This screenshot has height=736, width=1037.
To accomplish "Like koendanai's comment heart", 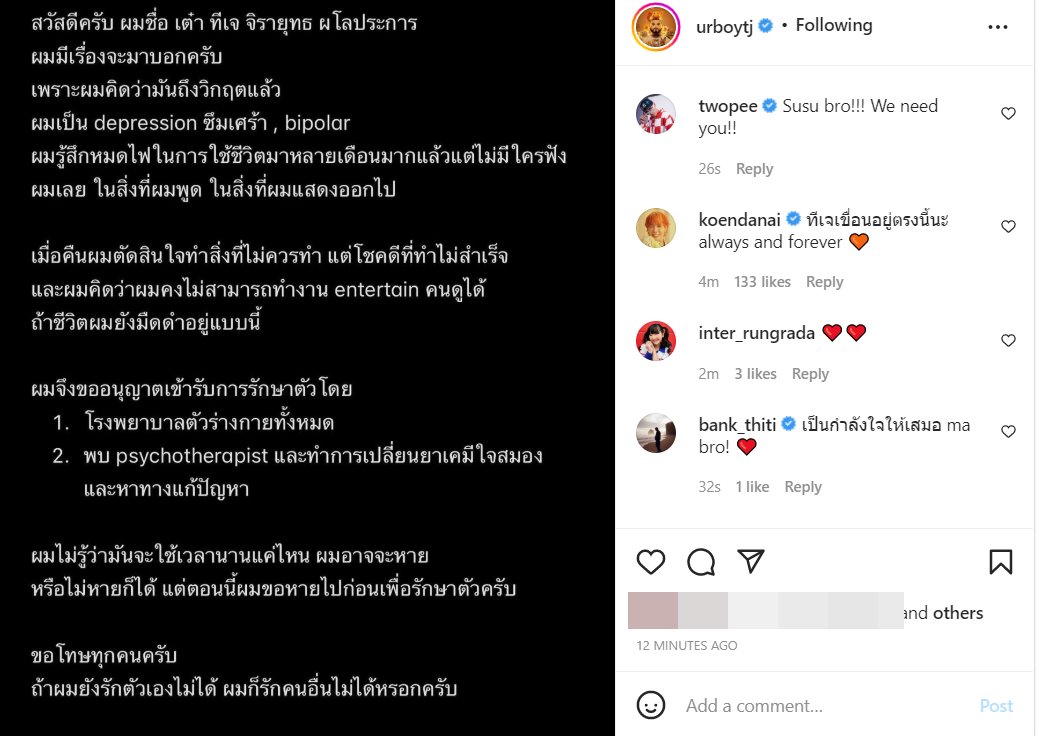I will [x=1008, y=227].
